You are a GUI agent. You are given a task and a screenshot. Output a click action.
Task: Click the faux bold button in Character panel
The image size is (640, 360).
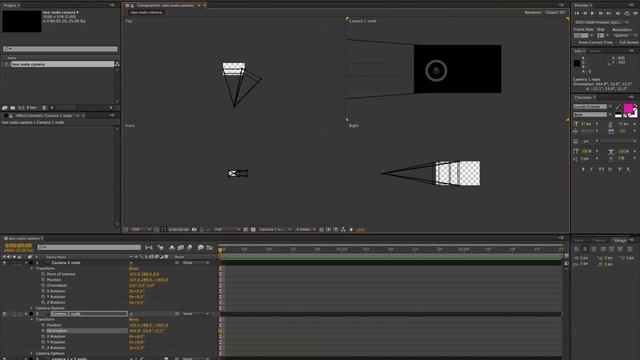pos(583,169)
